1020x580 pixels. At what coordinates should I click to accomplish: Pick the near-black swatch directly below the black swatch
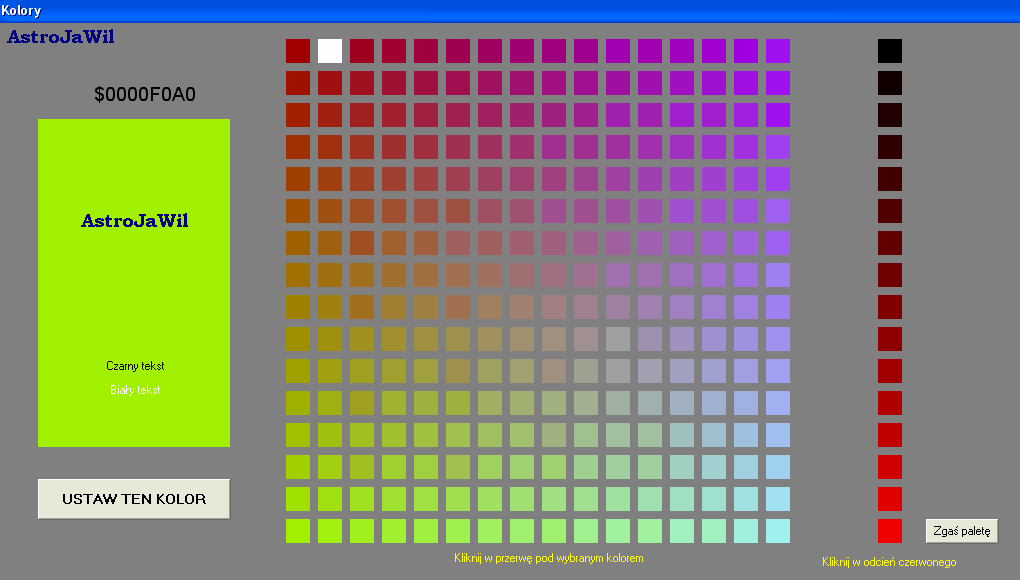click(890, 83)
